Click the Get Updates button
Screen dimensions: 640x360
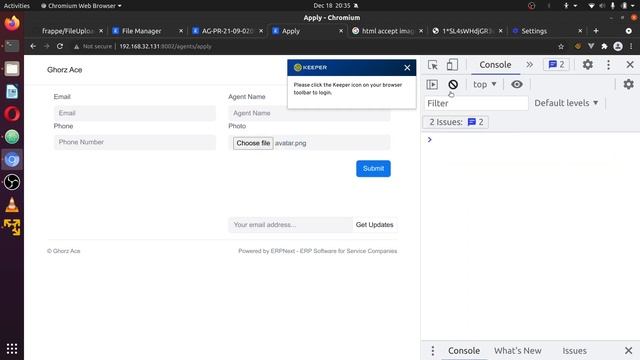tap(375, 225)
